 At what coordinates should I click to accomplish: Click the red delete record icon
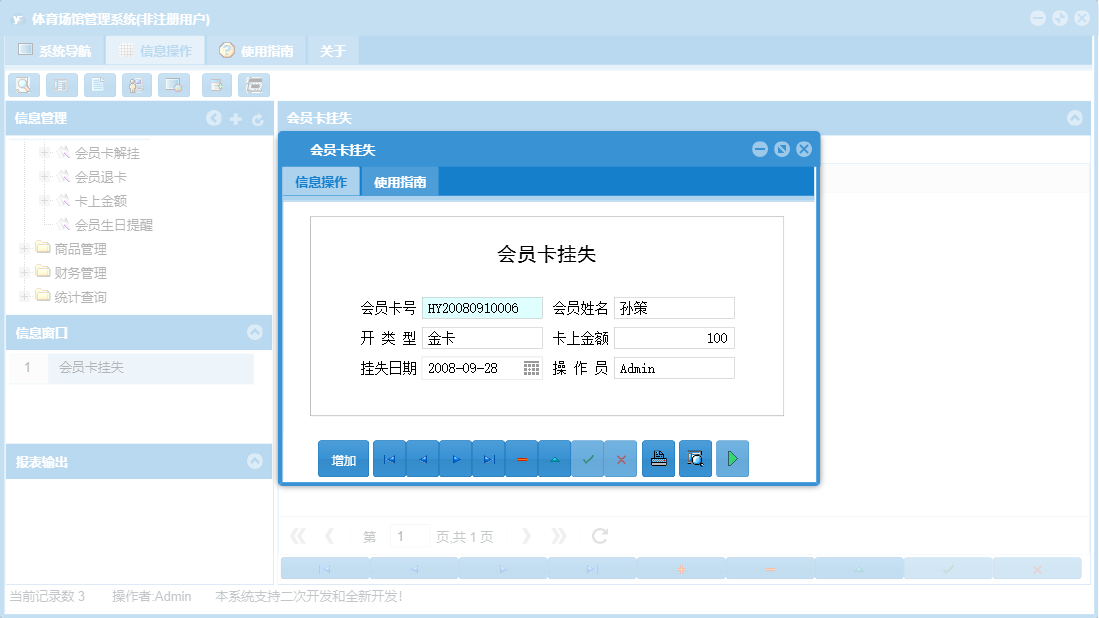coord(521,458)
